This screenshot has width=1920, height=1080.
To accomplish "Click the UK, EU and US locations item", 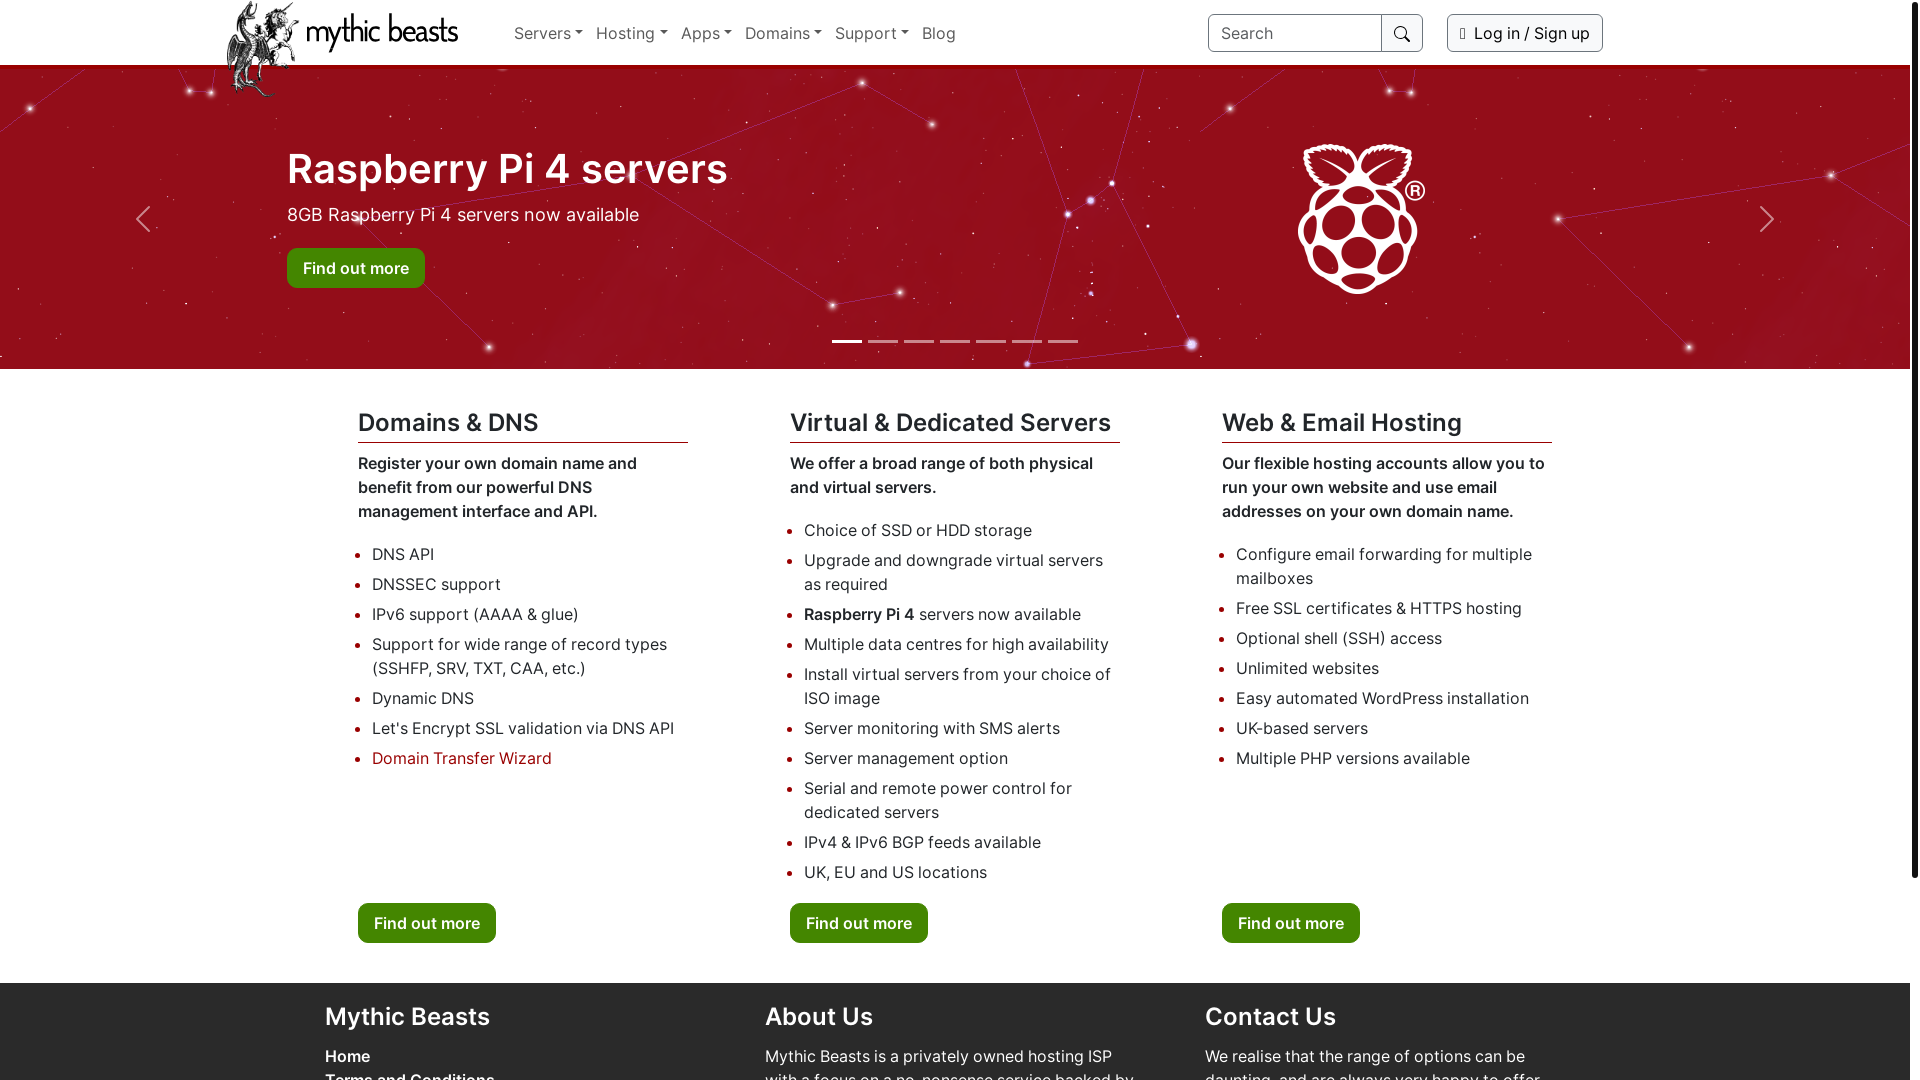I will (895, 872).
